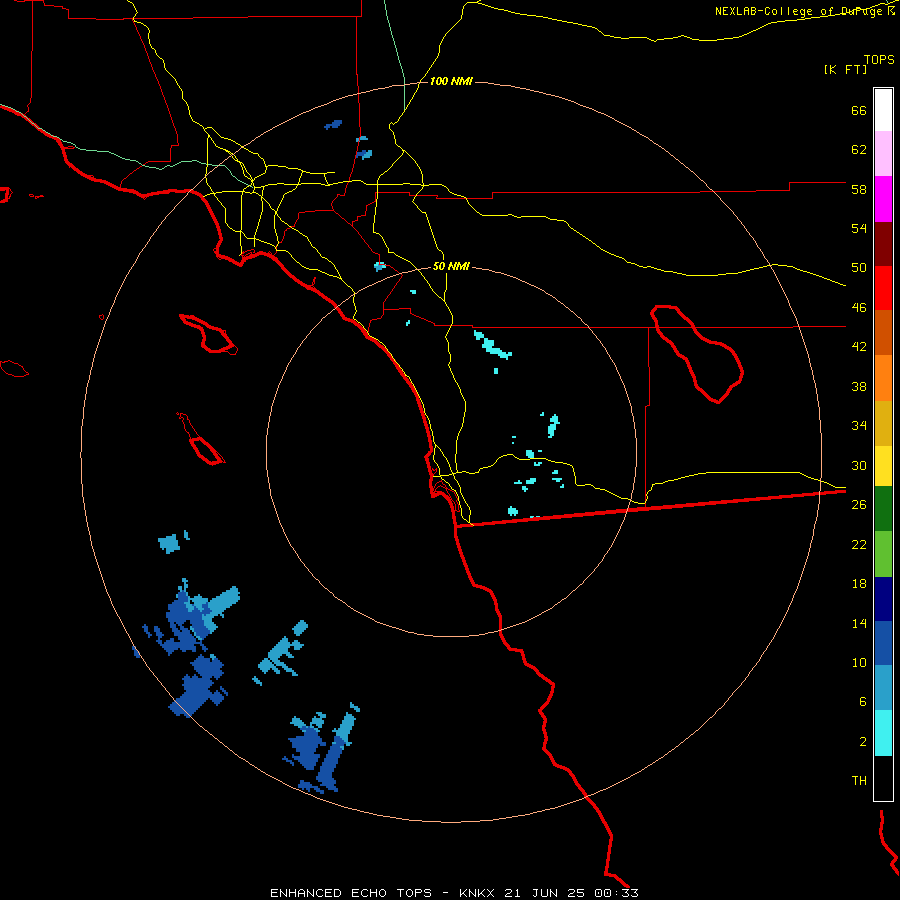Click the black TH threshold legend swatch
Screen dimensions: 900x900
(x=883, y=778)
